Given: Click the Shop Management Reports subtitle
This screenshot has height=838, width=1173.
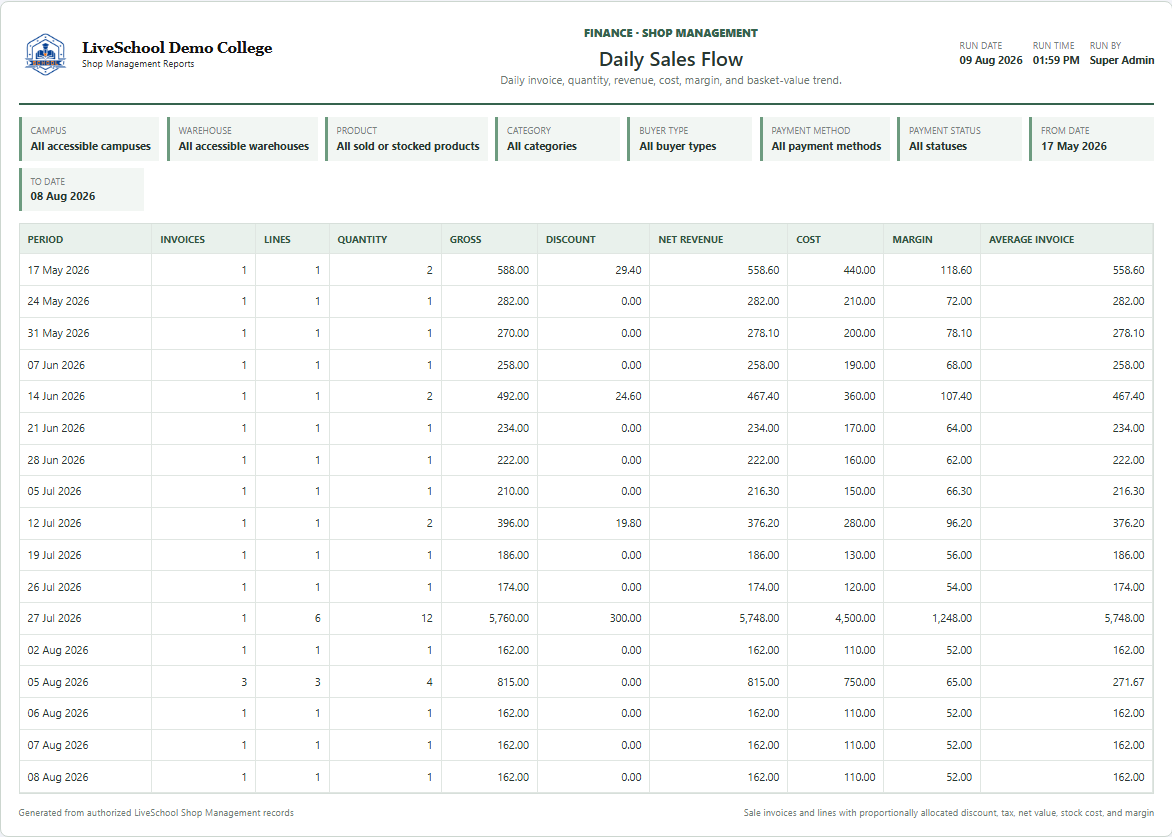Looking at the screenshot, I should (138, 64).
